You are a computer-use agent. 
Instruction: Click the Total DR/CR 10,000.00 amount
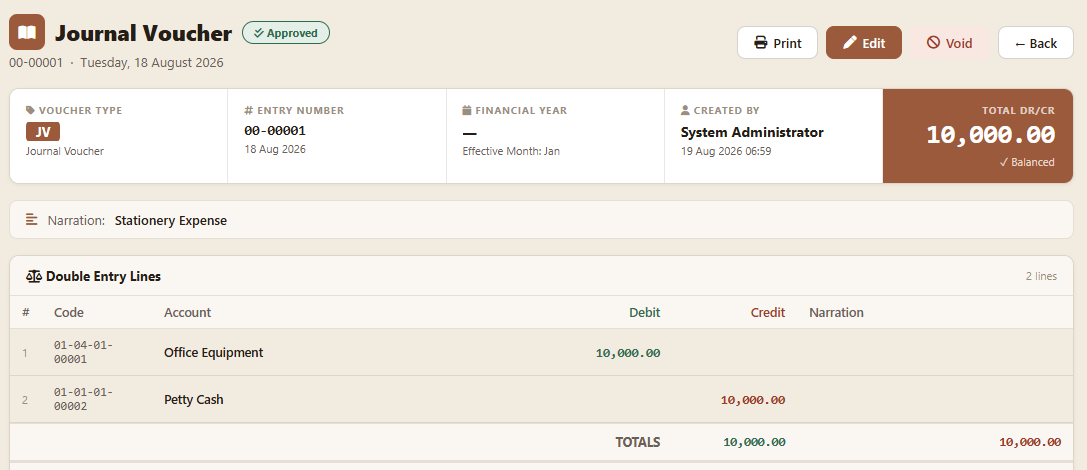[991, 134]
